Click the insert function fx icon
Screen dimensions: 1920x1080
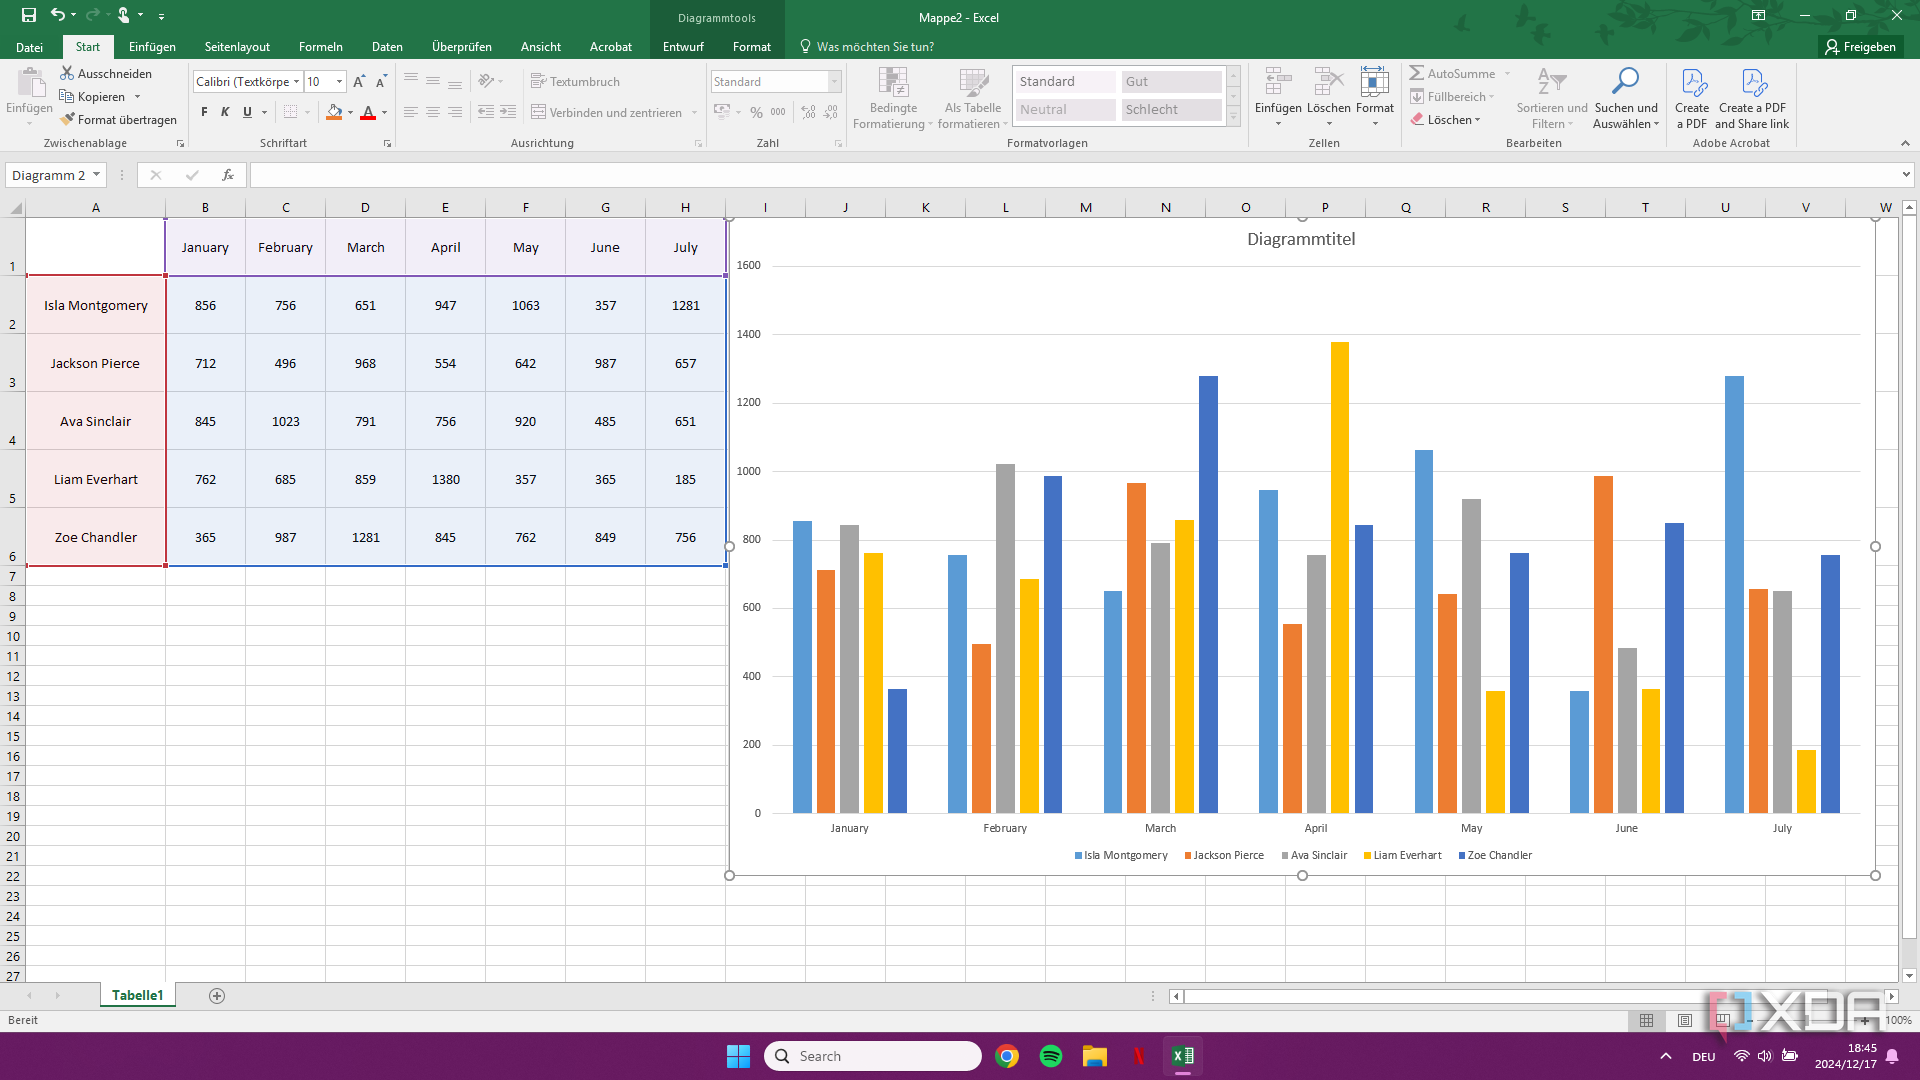pyautogui.click(x=228, y=175)
